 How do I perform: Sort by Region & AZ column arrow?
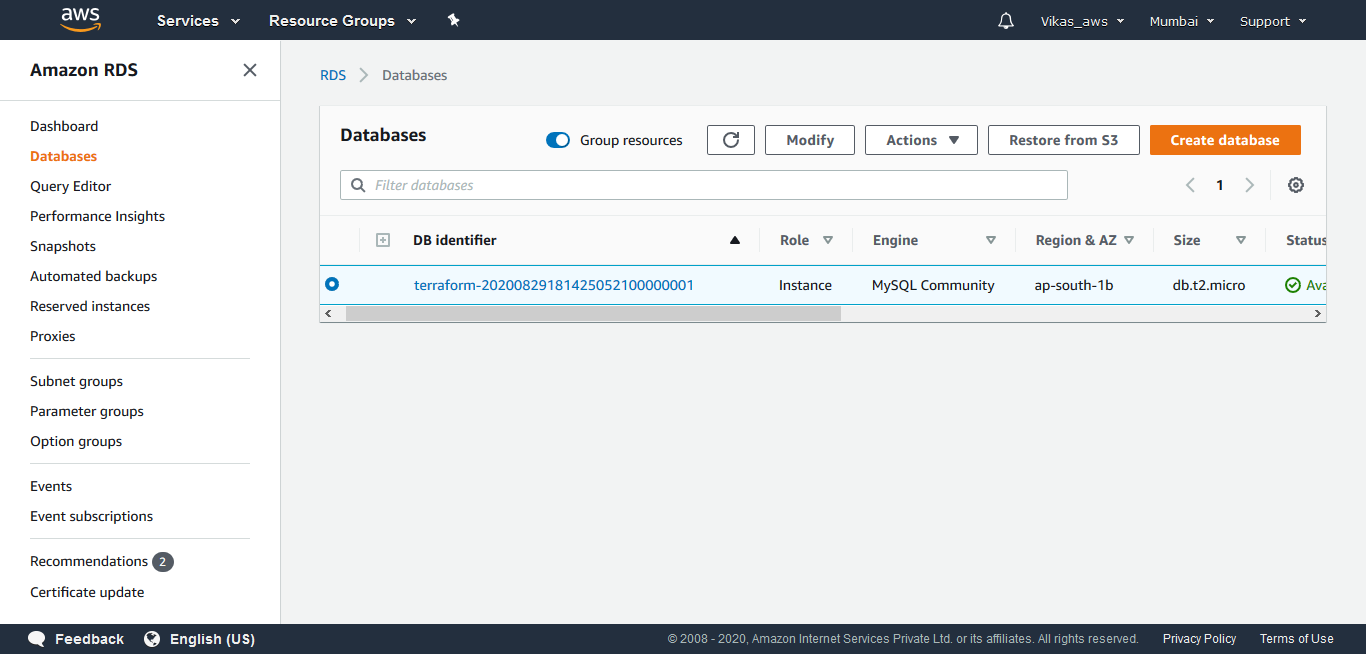1129,240
